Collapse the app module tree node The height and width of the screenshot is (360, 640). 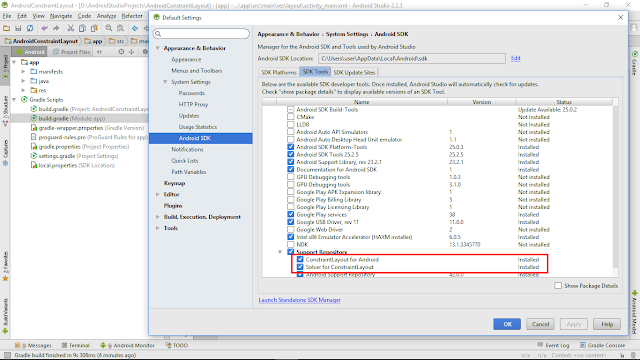(x=15, y=62)
